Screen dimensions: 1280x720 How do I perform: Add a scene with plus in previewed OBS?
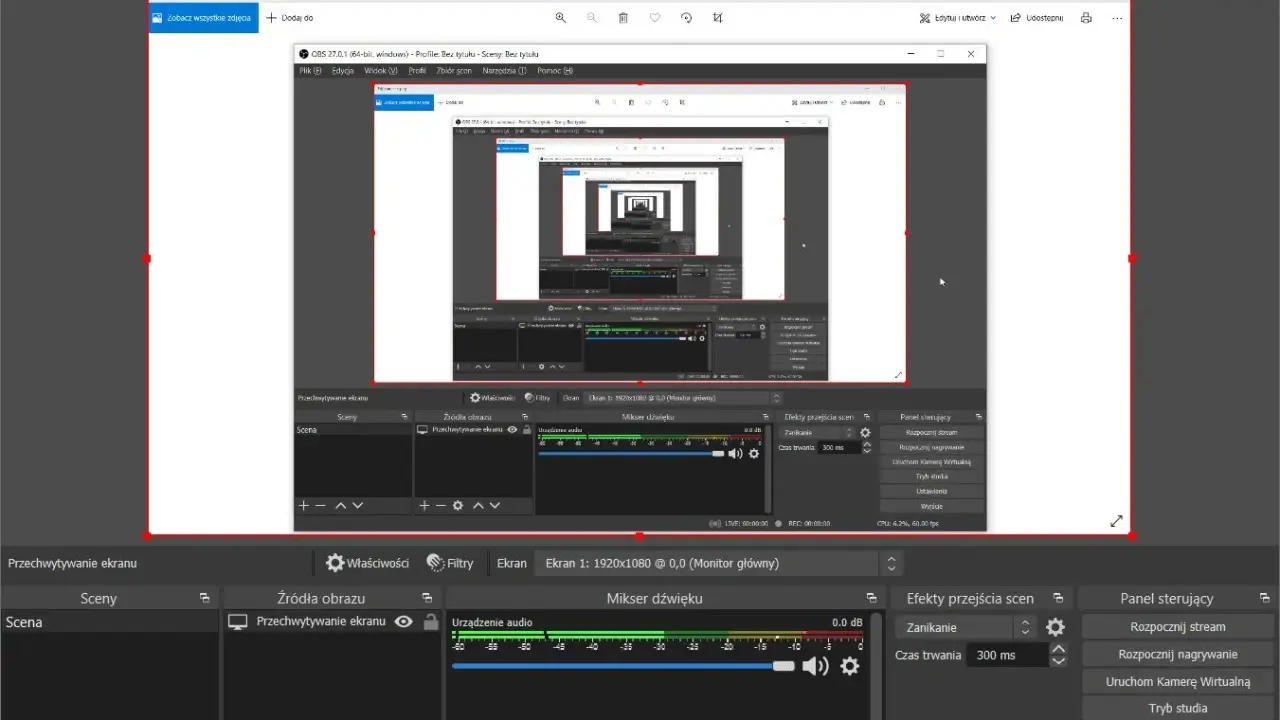coord(304,506)
